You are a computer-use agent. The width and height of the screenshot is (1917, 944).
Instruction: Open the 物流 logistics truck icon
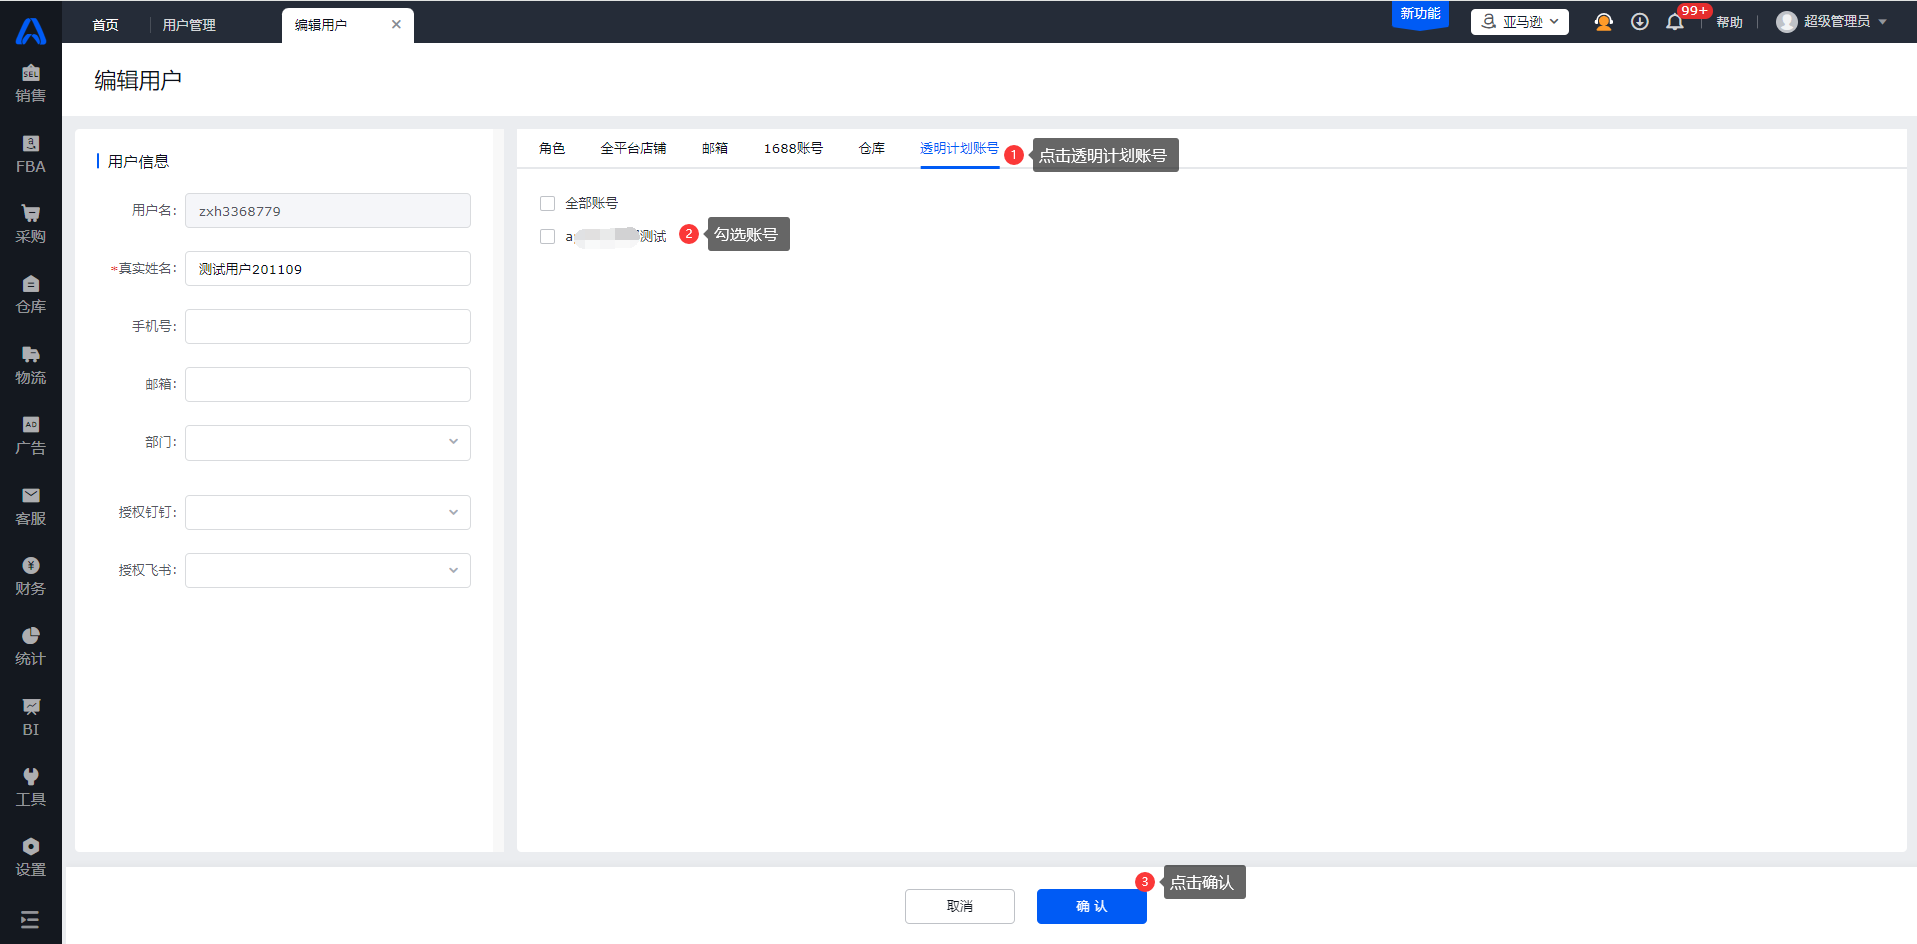(x=30, y=365)
